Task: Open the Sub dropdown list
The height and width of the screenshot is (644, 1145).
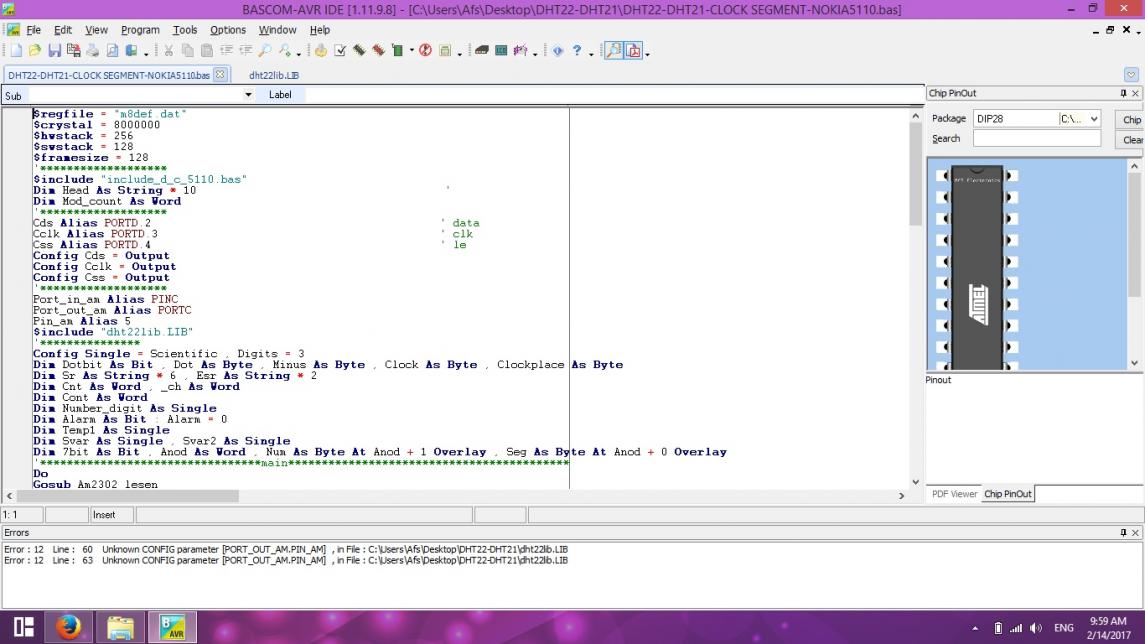Action: click(248, 95)
